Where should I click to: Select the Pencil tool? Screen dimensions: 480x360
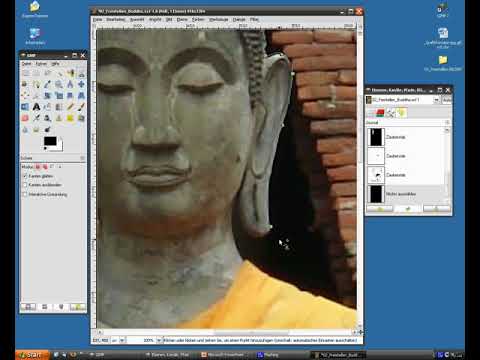70,107
